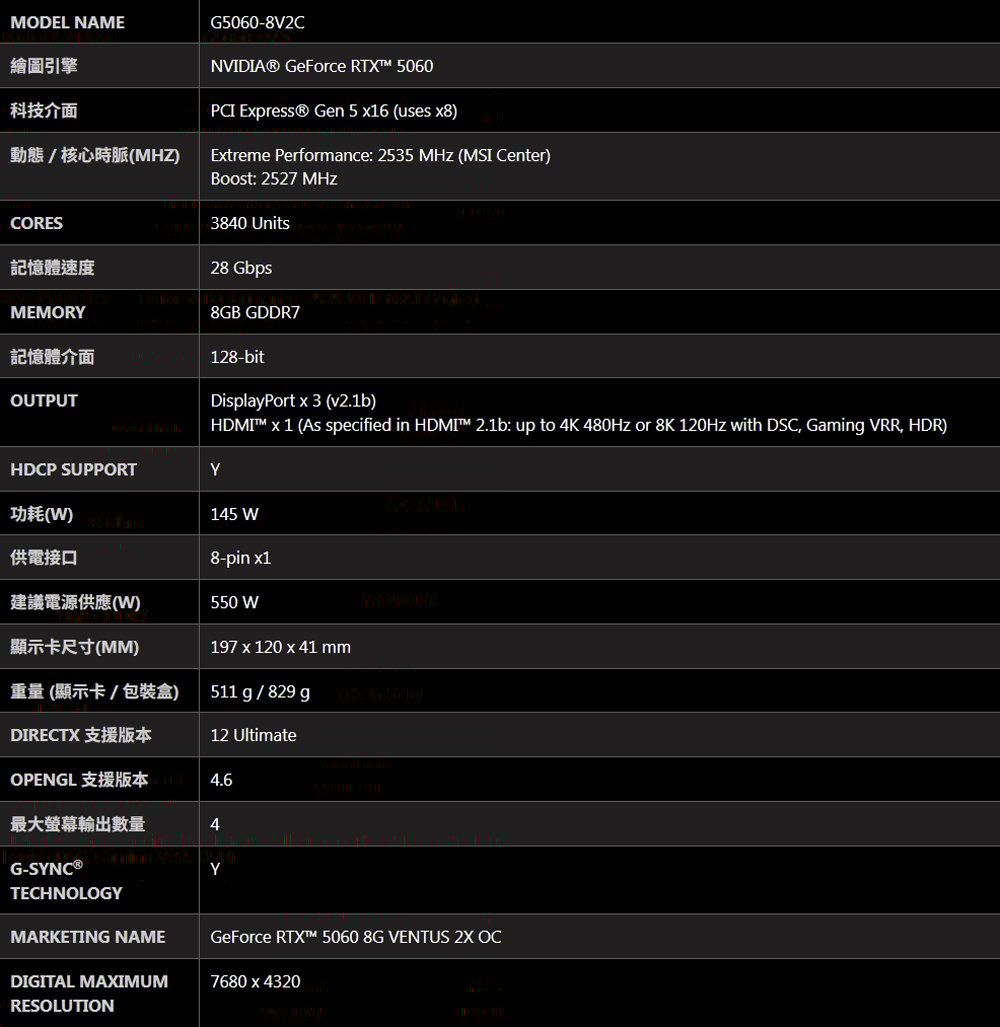Click the PCI Express Gen 5 x16 text
This screenshot has height=1027, width=1000.
299,111
